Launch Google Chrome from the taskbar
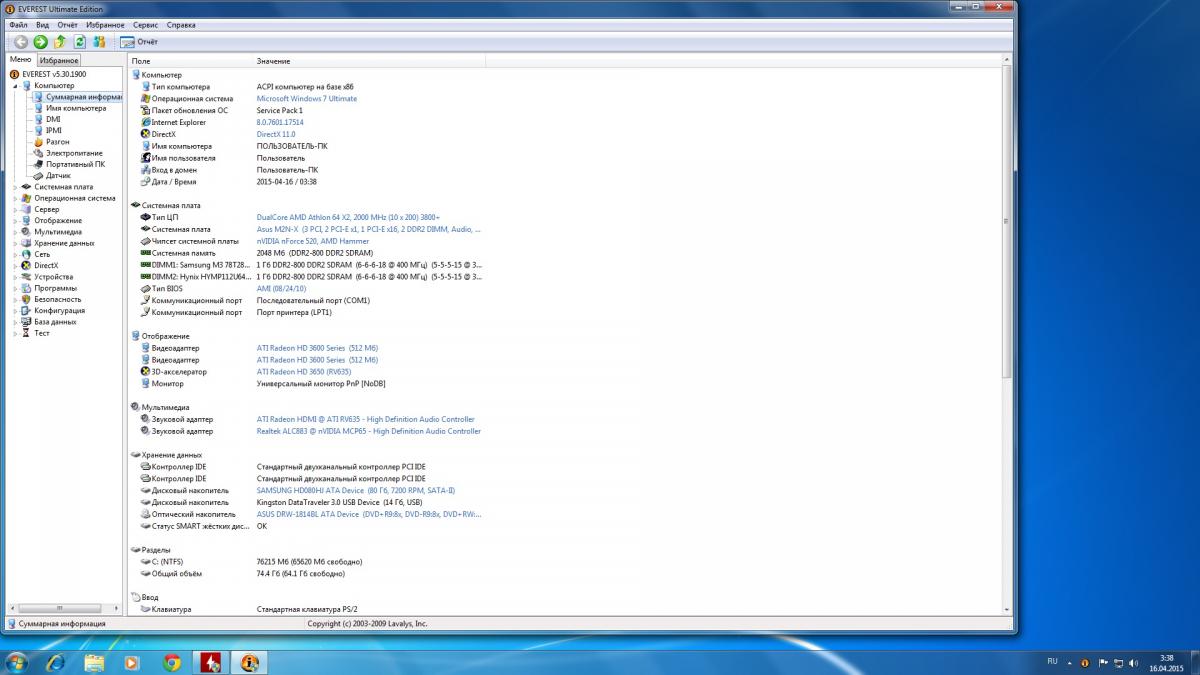Screen dimensions: 1200x675 (x=171, y=662)
